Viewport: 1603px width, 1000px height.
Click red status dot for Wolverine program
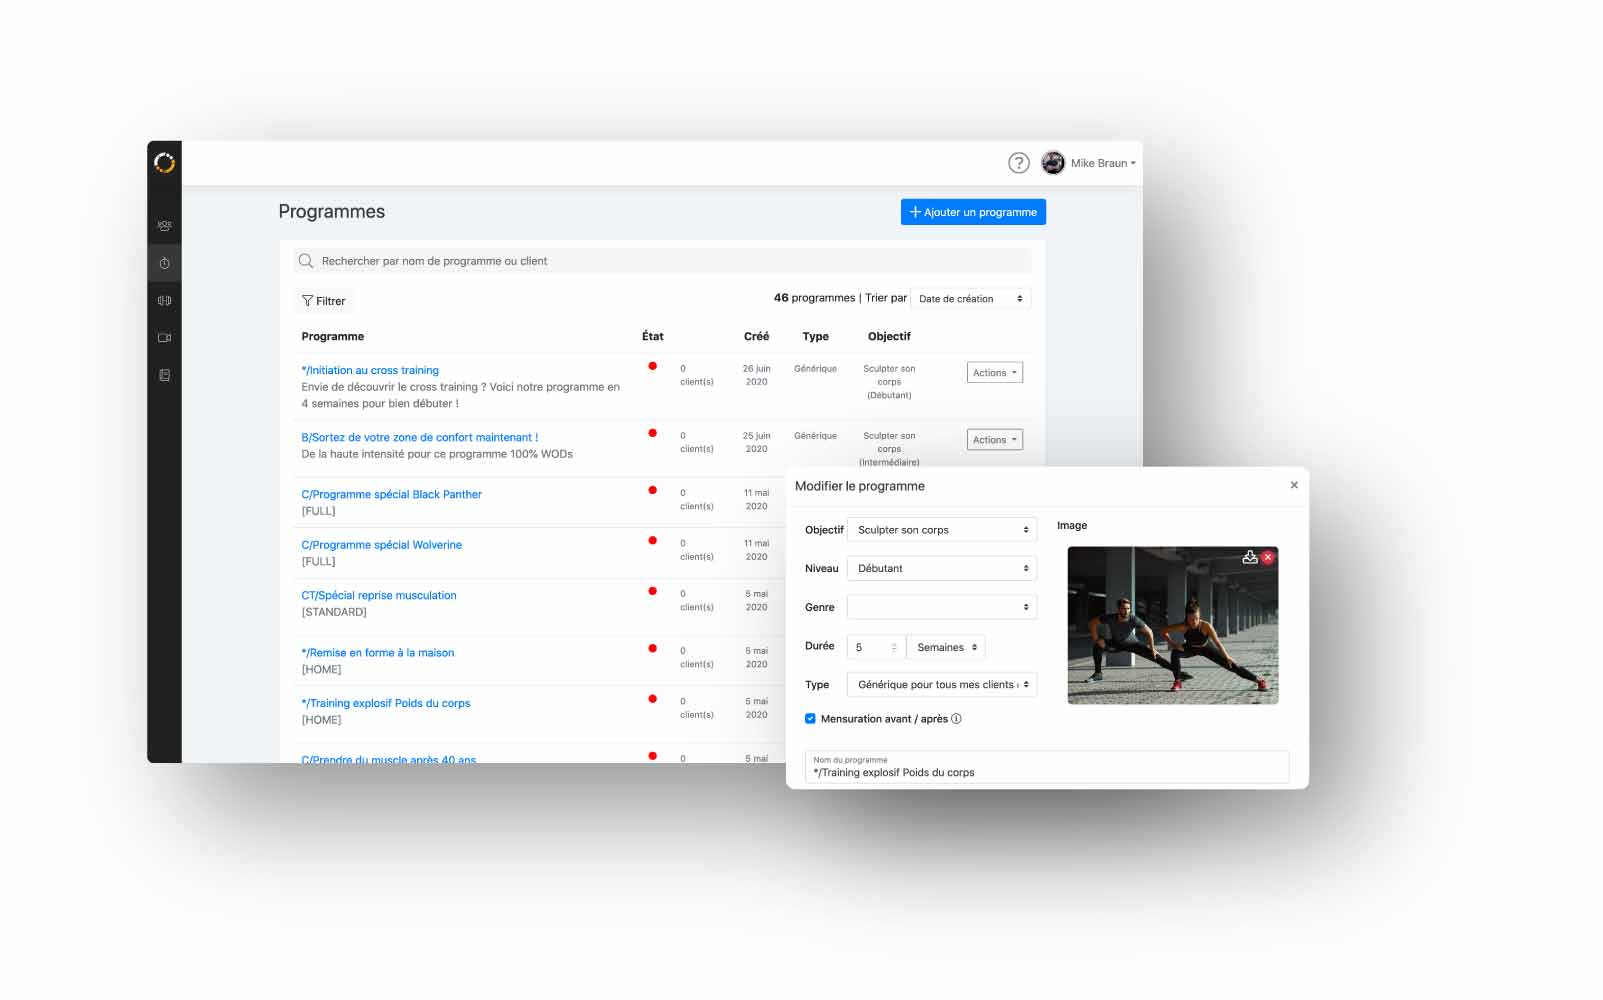pyautogui.click(x=652, y=541)
